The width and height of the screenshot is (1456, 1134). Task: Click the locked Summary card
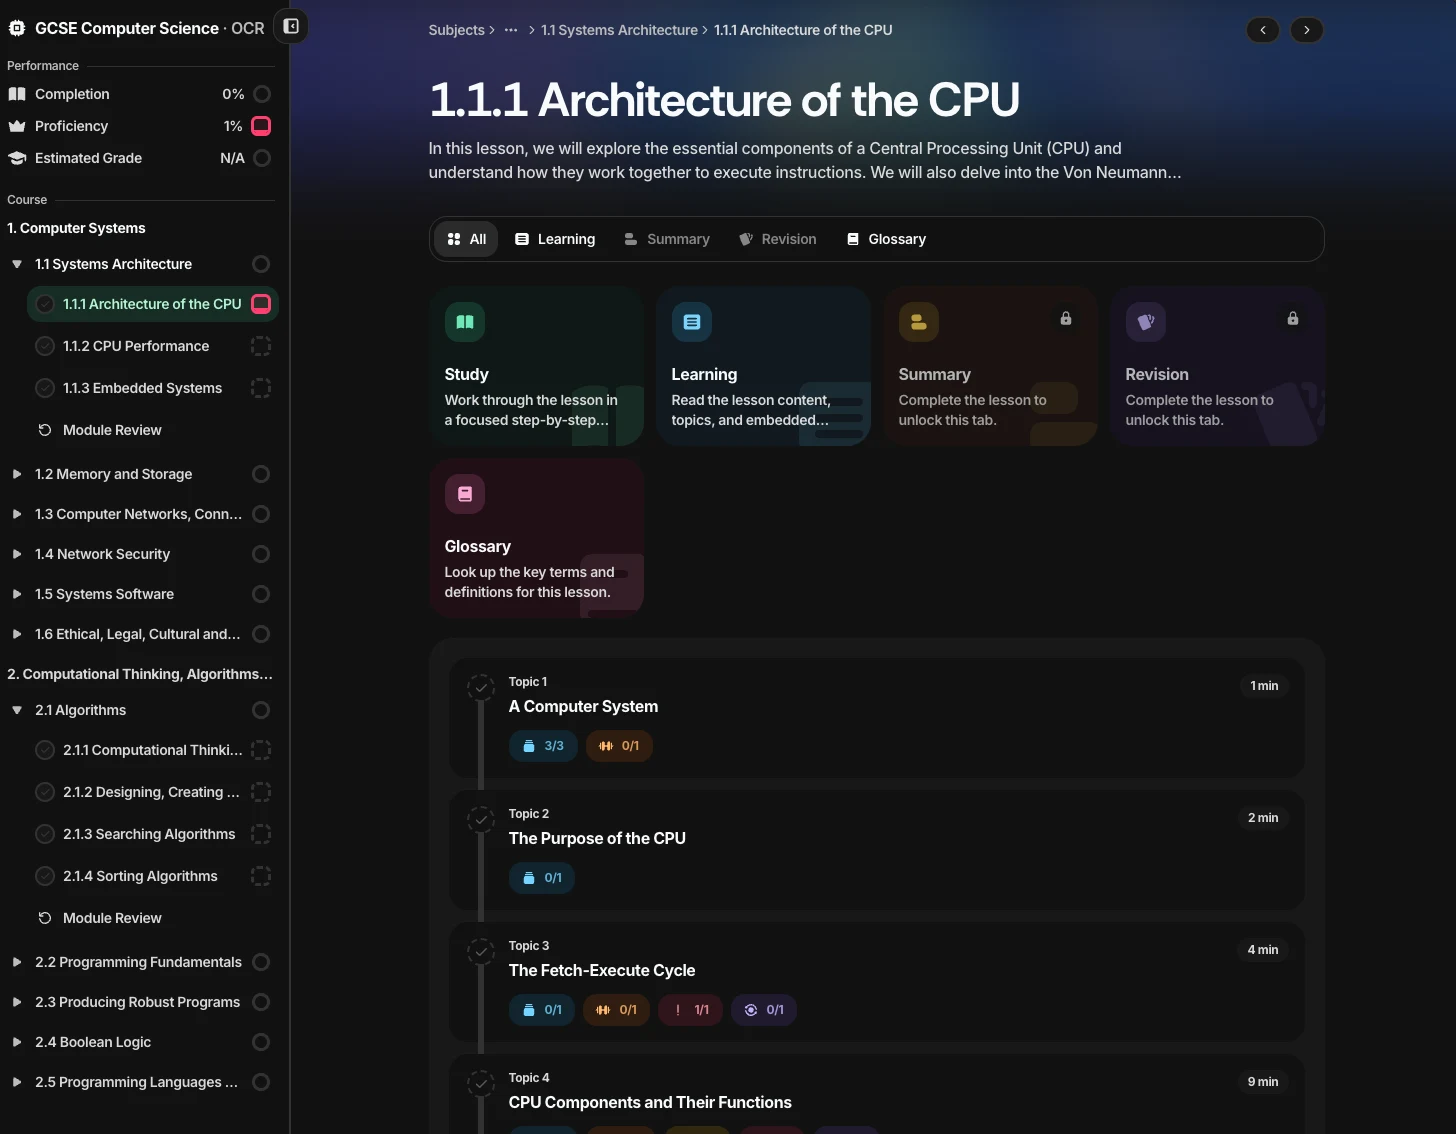tap(990, 366)
